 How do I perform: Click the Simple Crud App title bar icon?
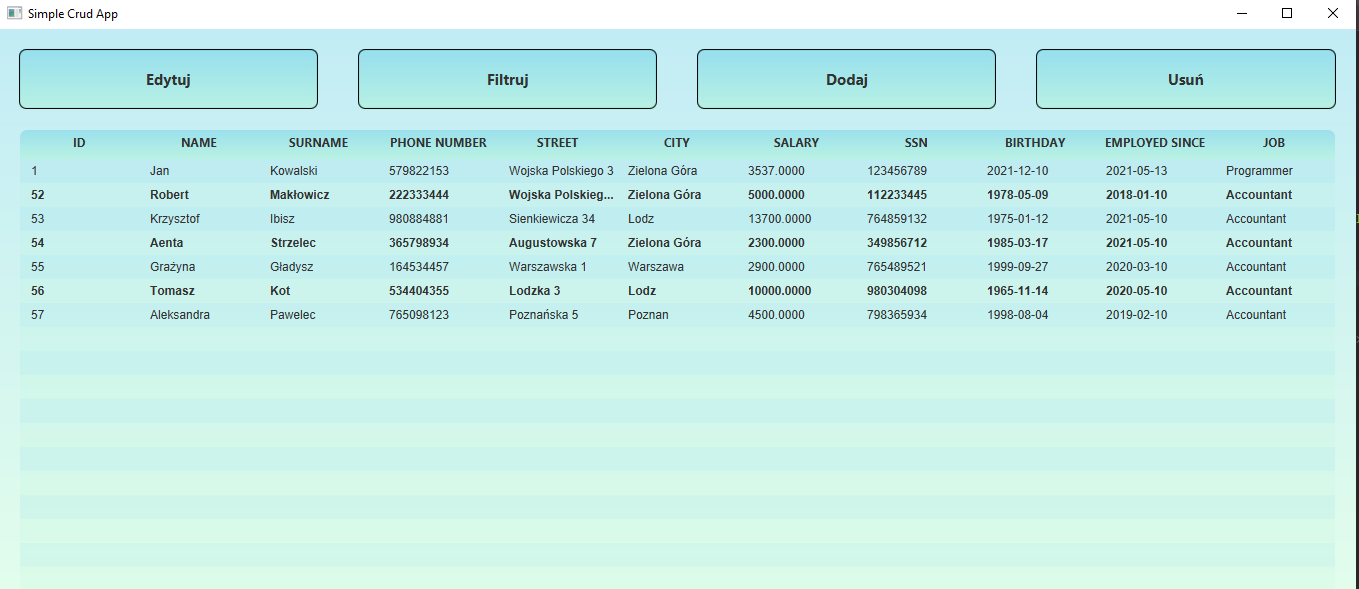tap(13, 13)
